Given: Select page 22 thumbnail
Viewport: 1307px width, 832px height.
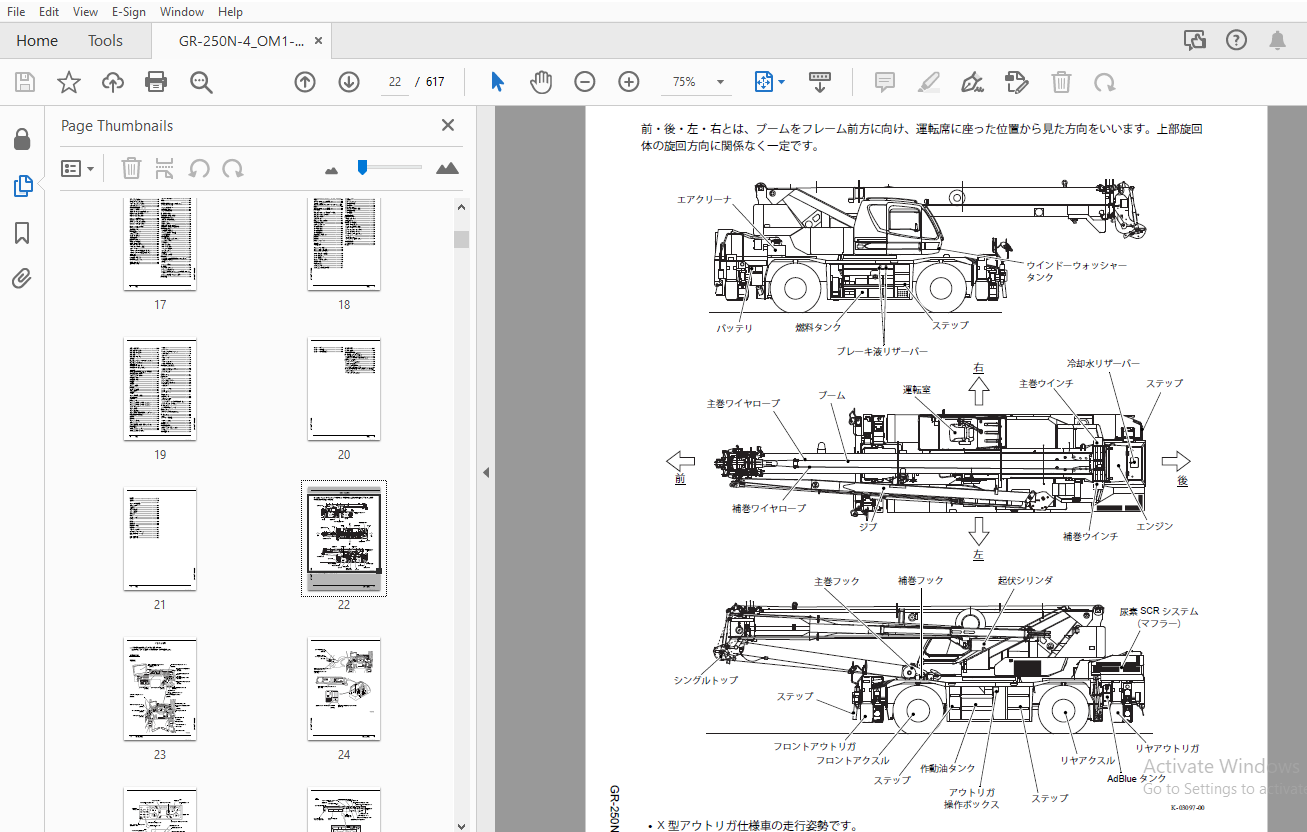Looking at the screenshot, I should point(344,539).
